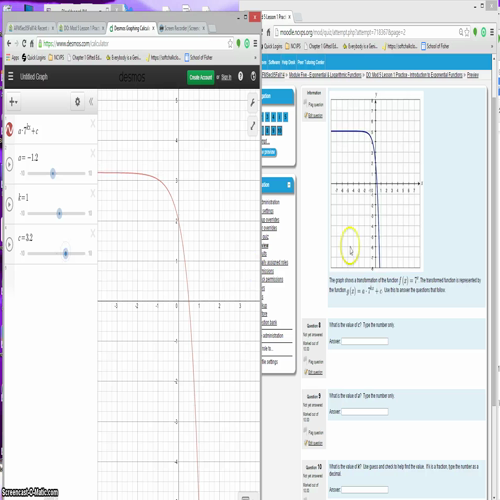Click the Desmos help question mark icon
Image resolution: width=500 pixels, height=500 pixels.
click(240, 77)
